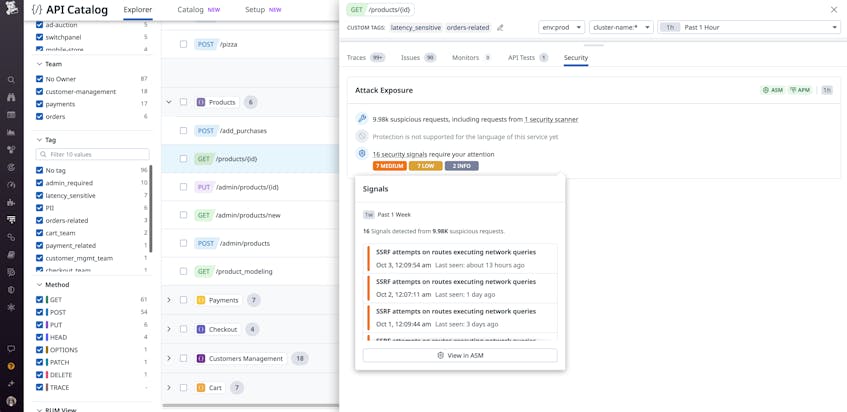
Task: Collapse the Team filter section
Action: [x=39, y=64]
